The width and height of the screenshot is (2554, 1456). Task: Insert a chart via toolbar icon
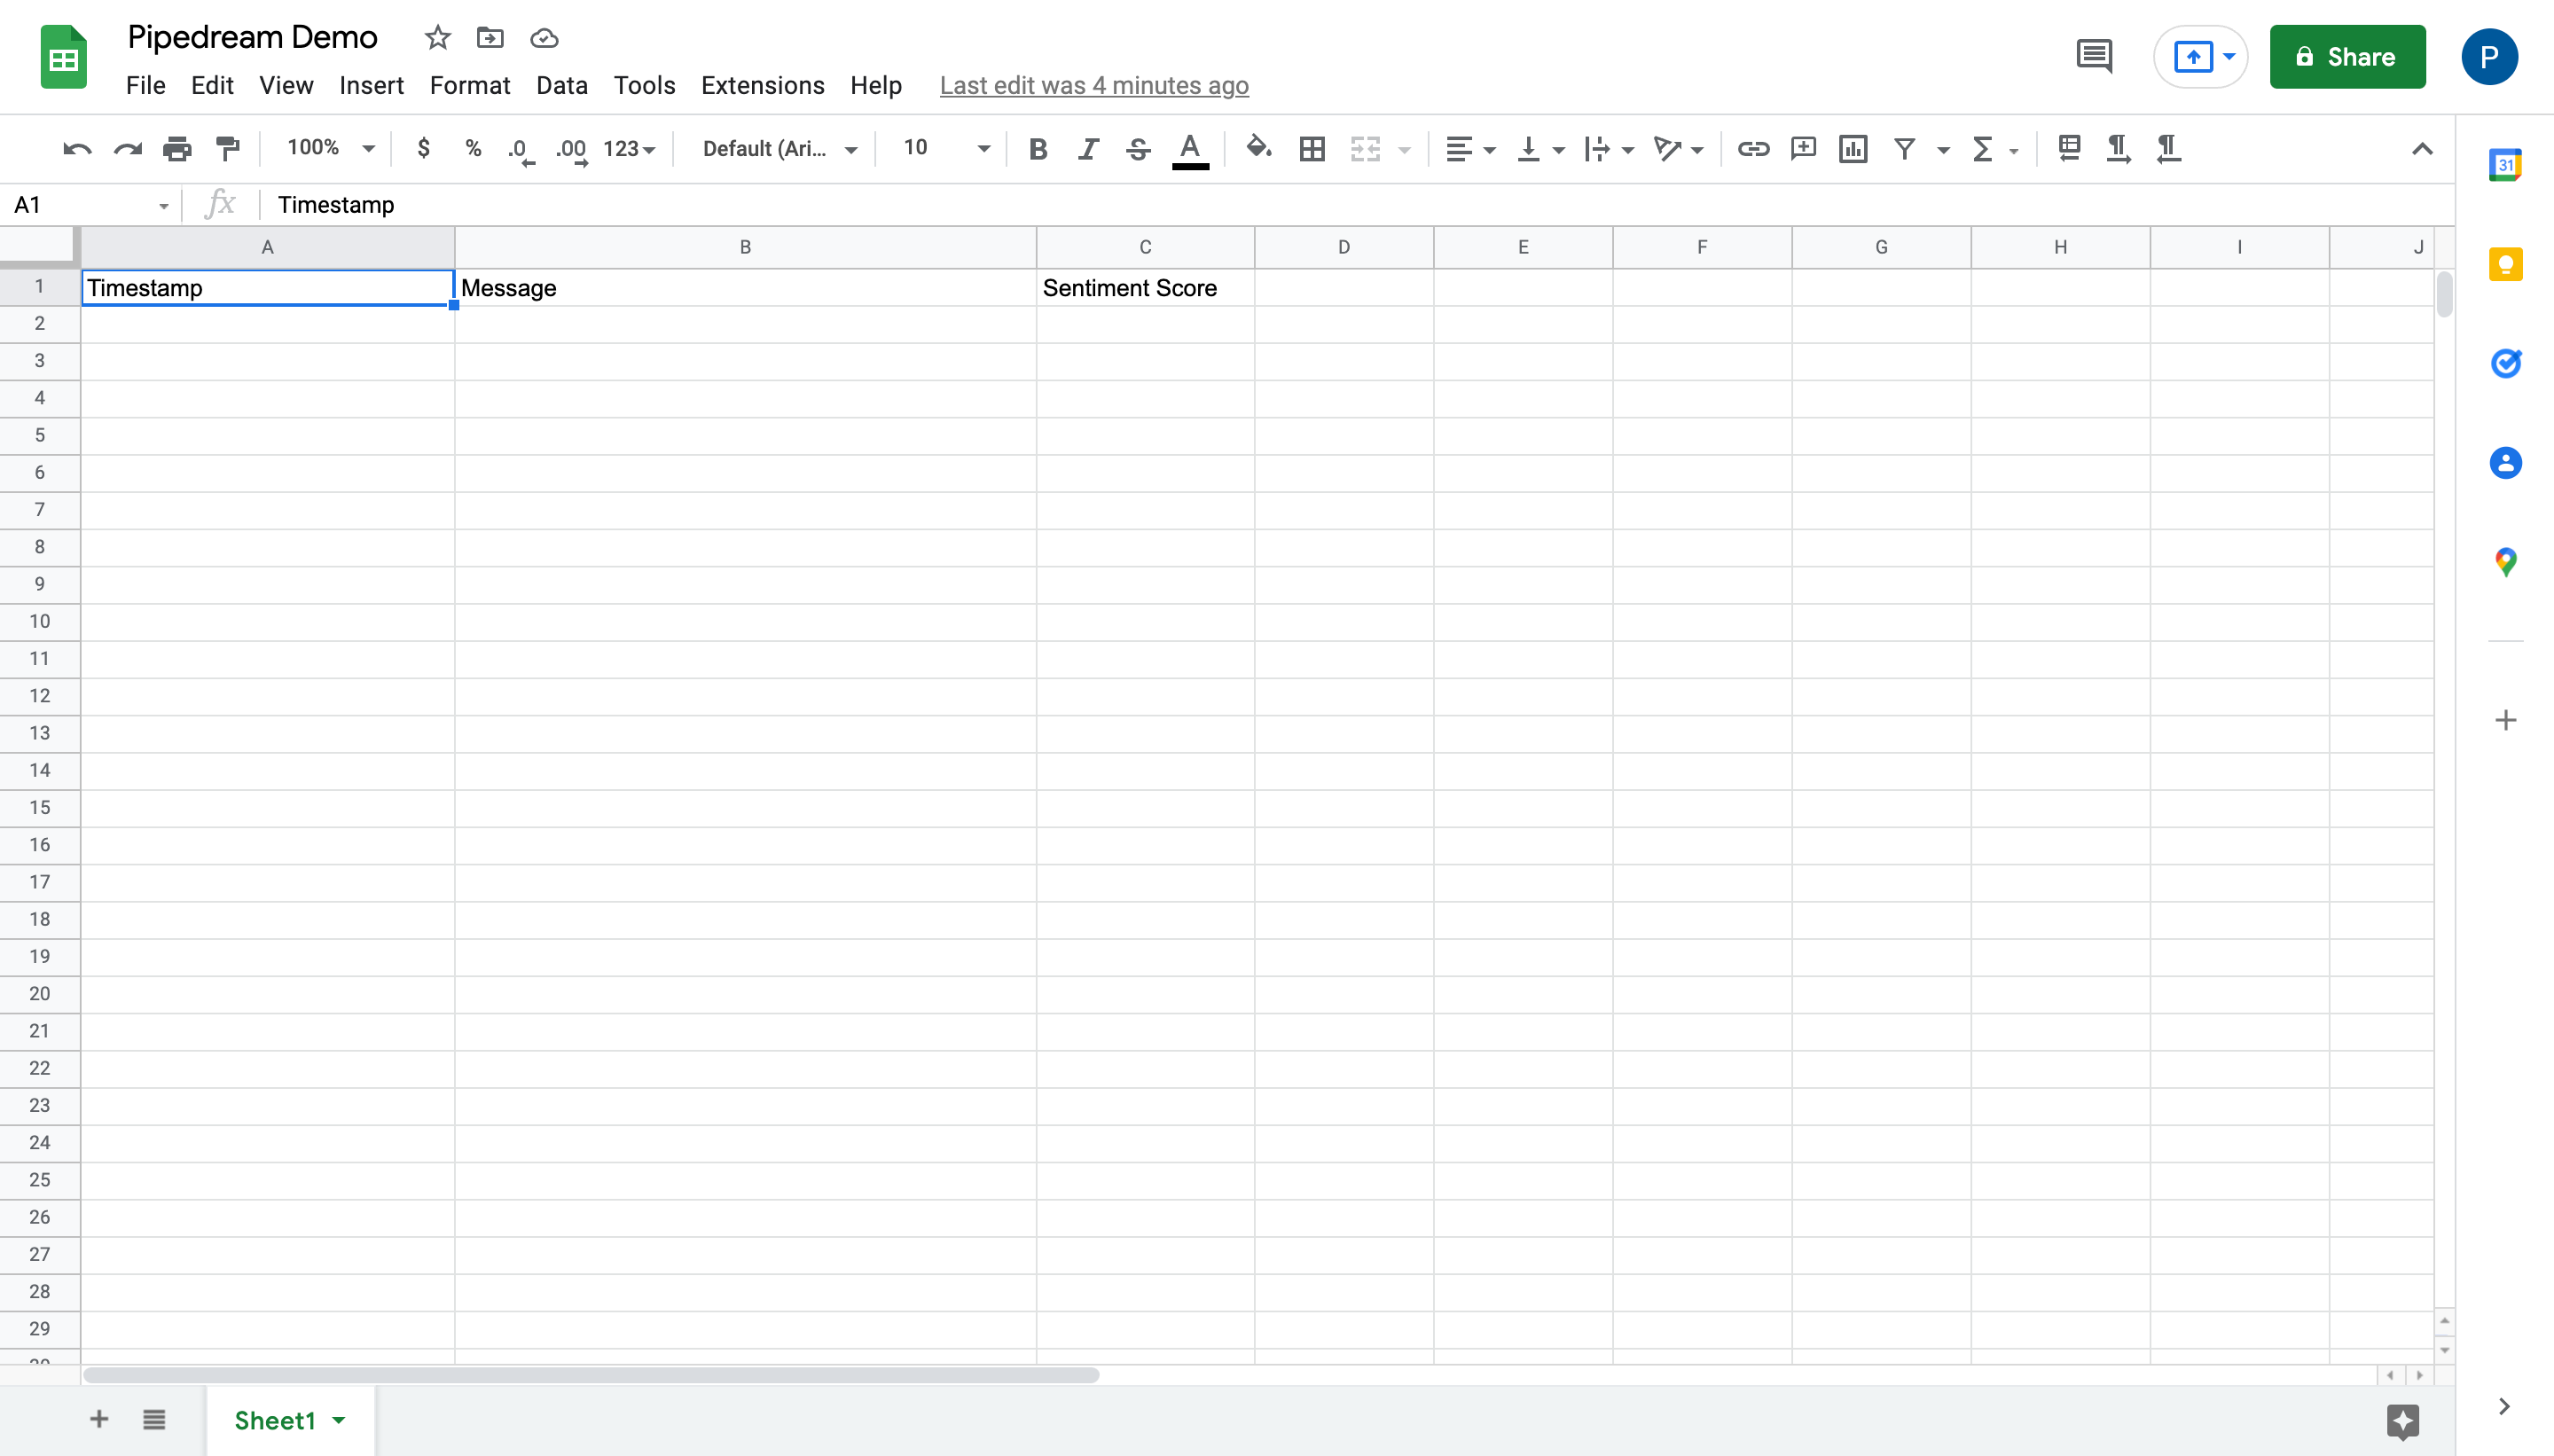coord(1853,149)
